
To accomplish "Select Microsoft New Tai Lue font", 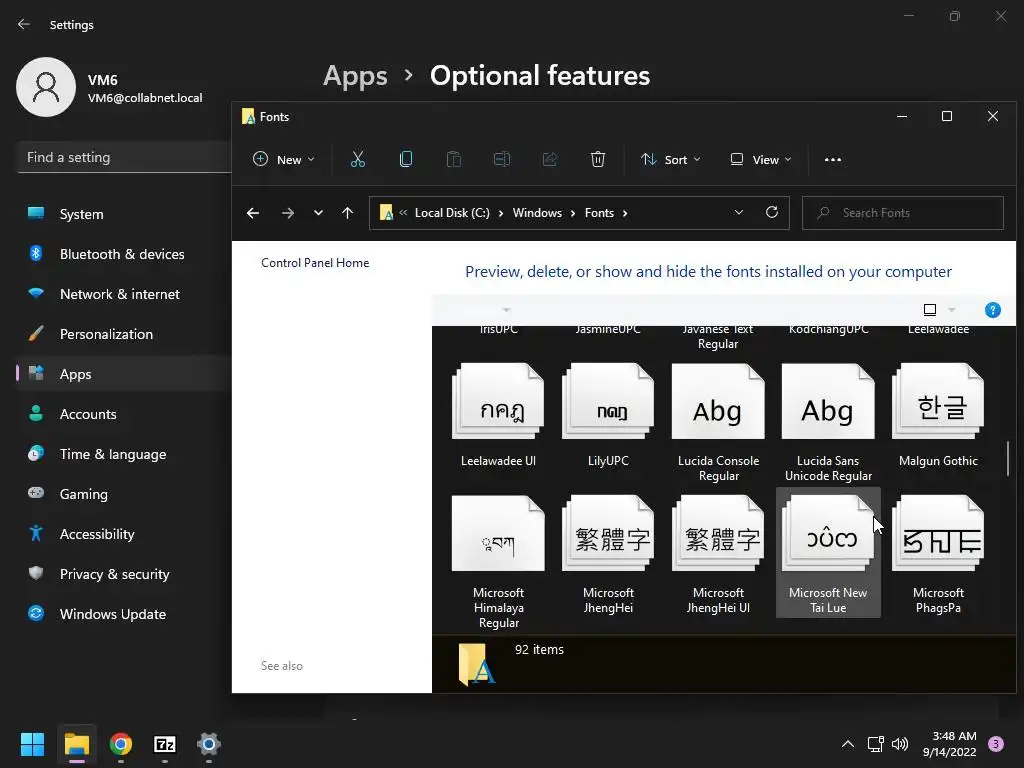I will pos(828,553).
